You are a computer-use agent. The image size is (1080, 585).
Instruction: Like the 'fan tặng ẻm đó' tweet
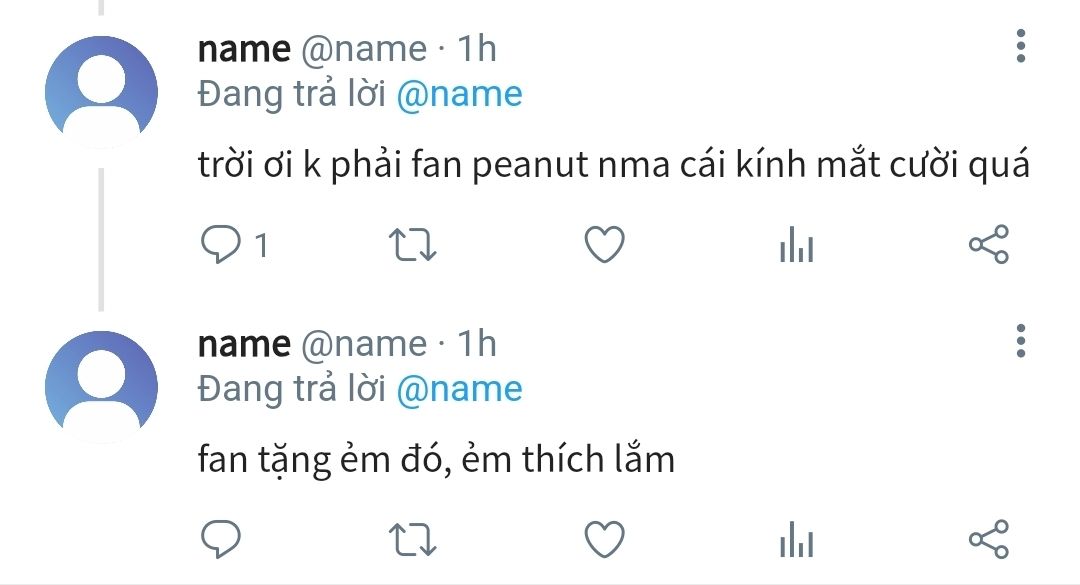604,540
